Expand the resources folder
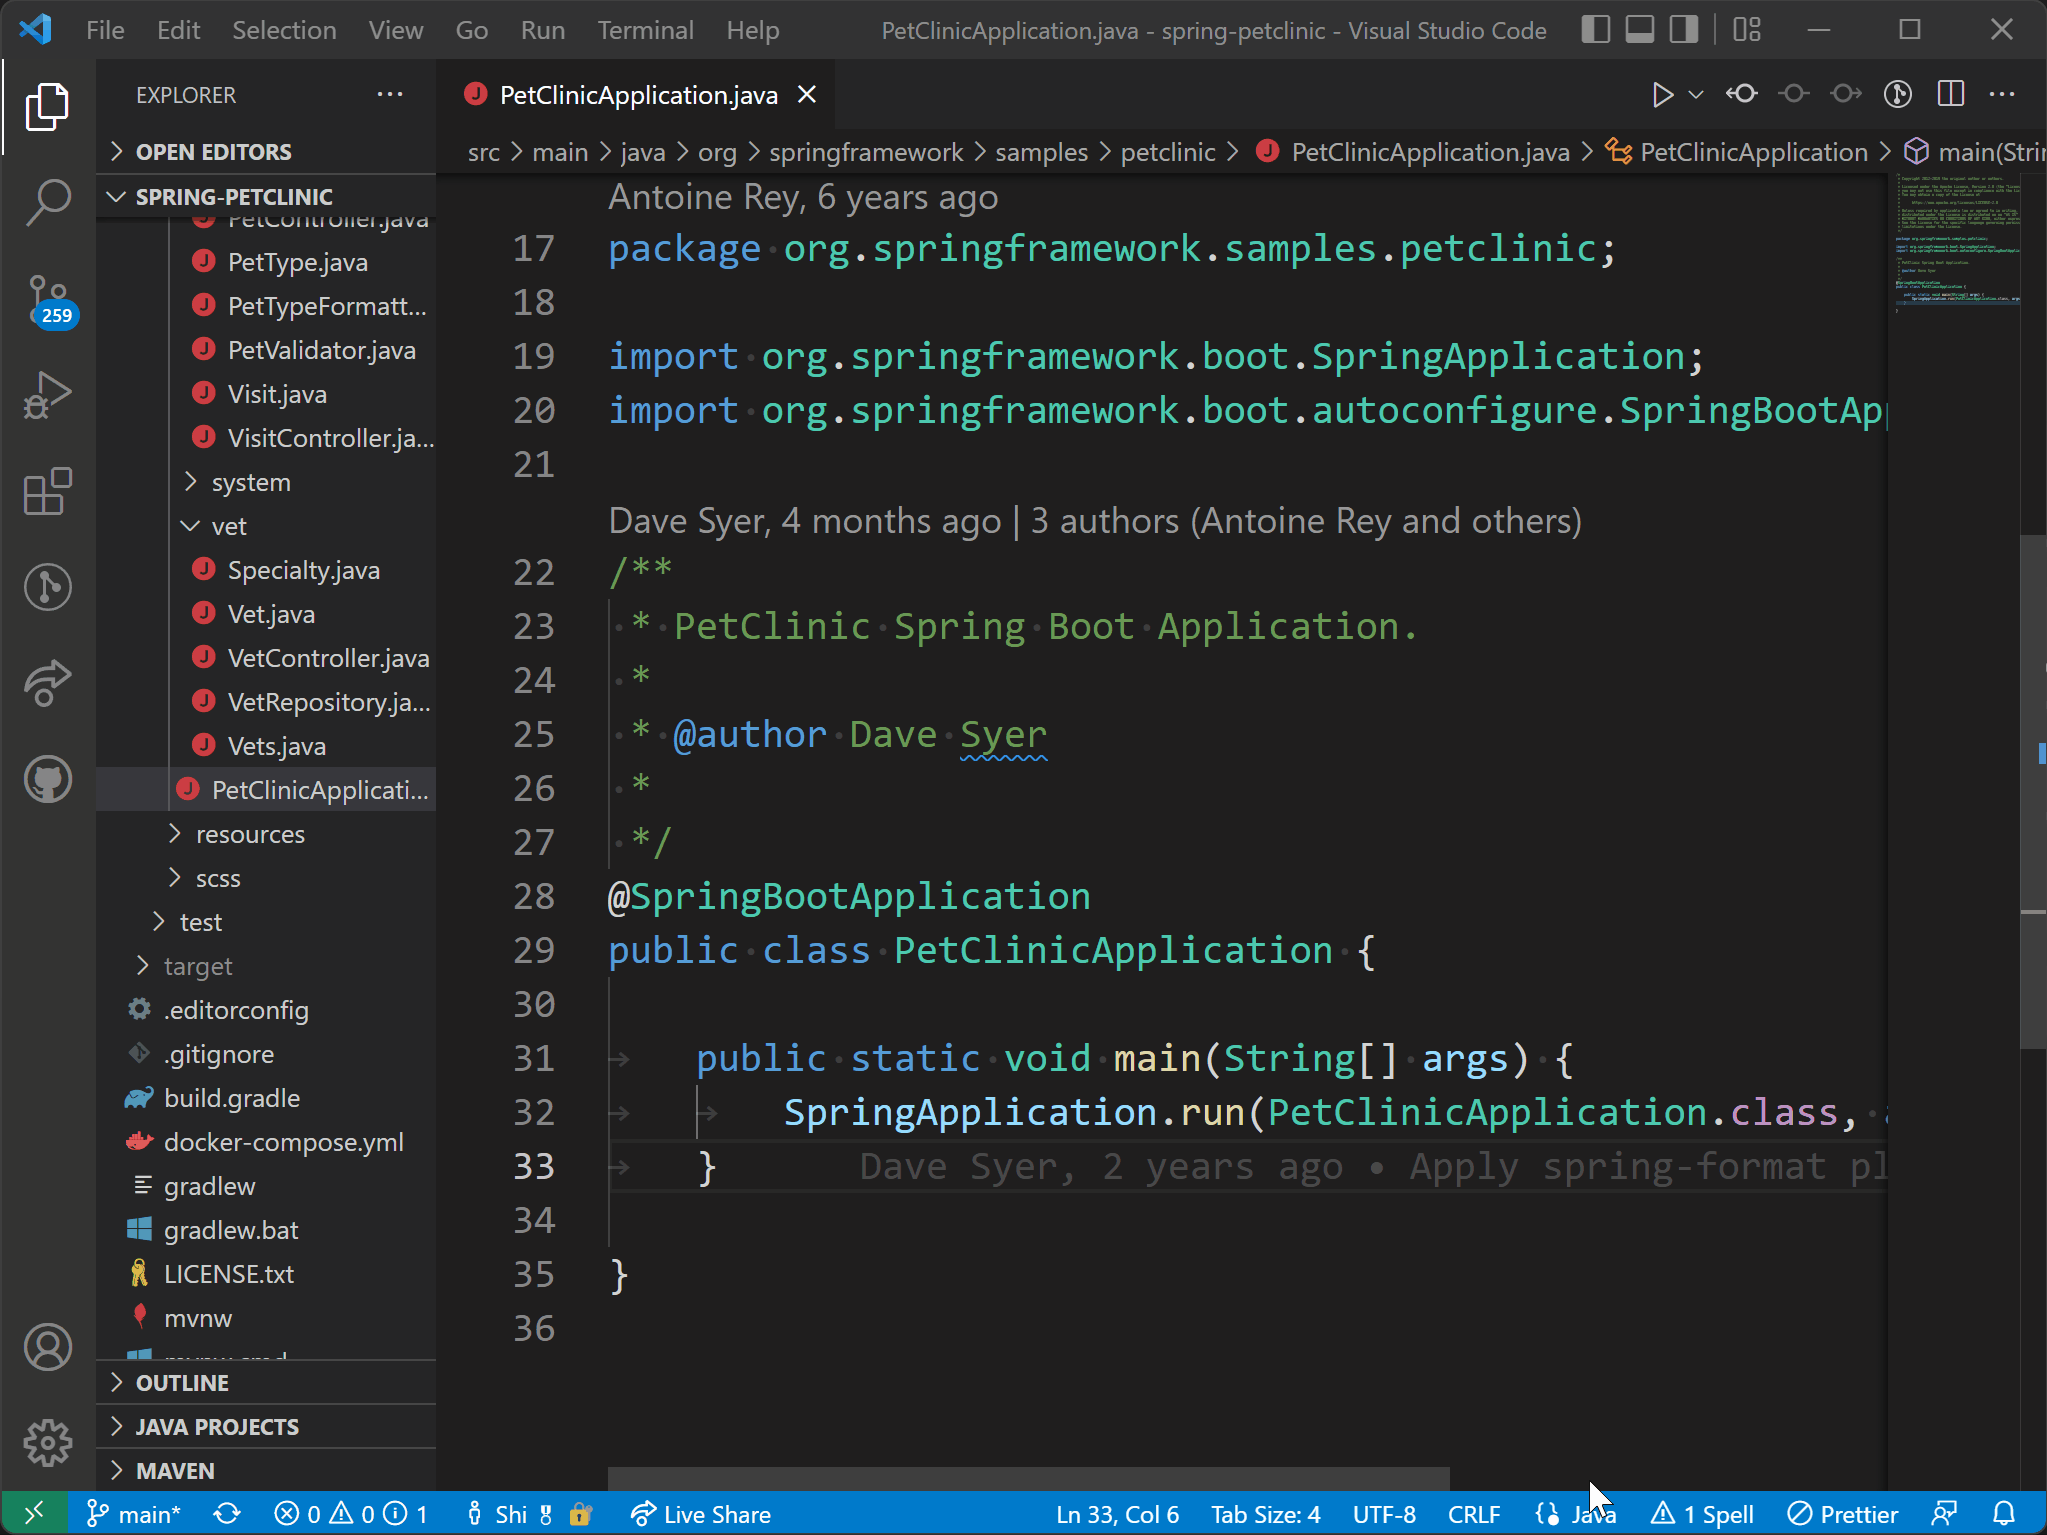 click(250, 833)
